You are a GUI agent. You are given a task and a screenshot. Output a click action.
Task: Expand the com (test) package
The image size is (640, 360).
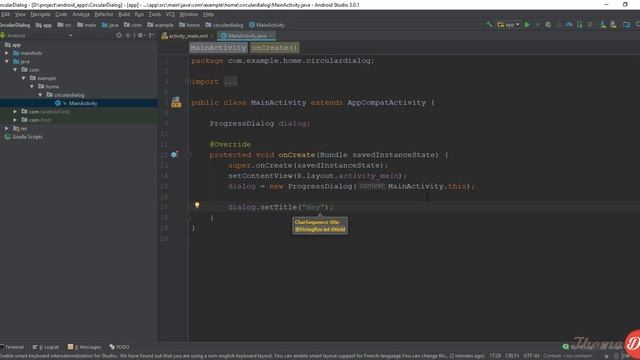(x=15, y=120)
